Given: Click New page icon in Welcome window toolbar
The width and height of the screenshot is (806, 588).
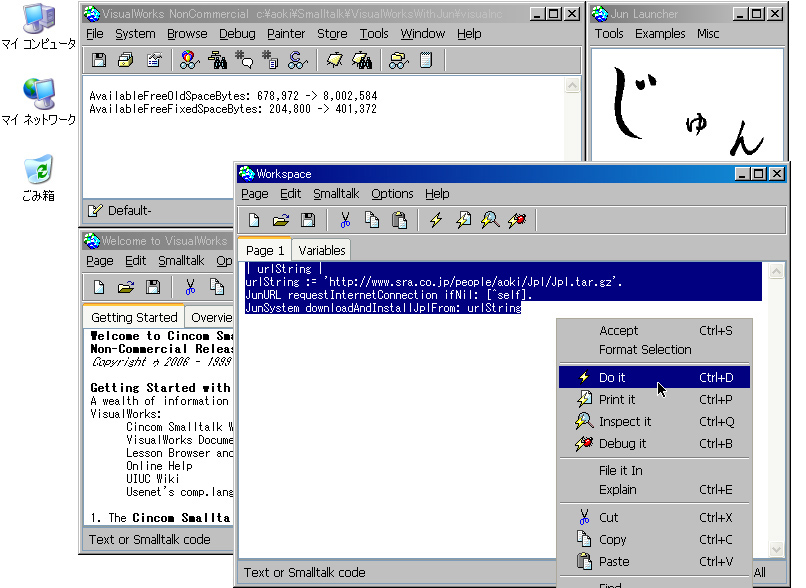Looking at the screenshot, I should pos(99,287).
